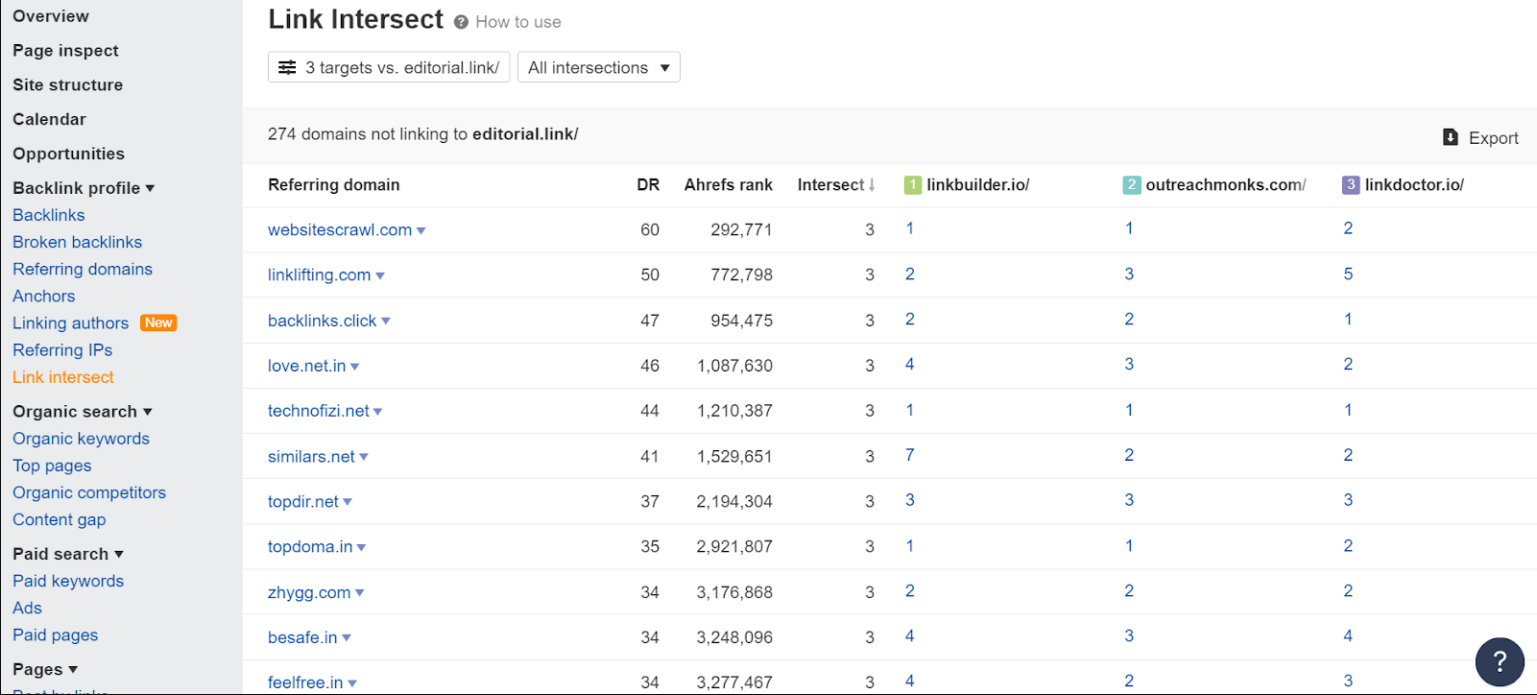The height and width of the screenshot is (695, 1537).
Task: Expand the topdoma.in domain arrow
Action: (x=361, y=548)
